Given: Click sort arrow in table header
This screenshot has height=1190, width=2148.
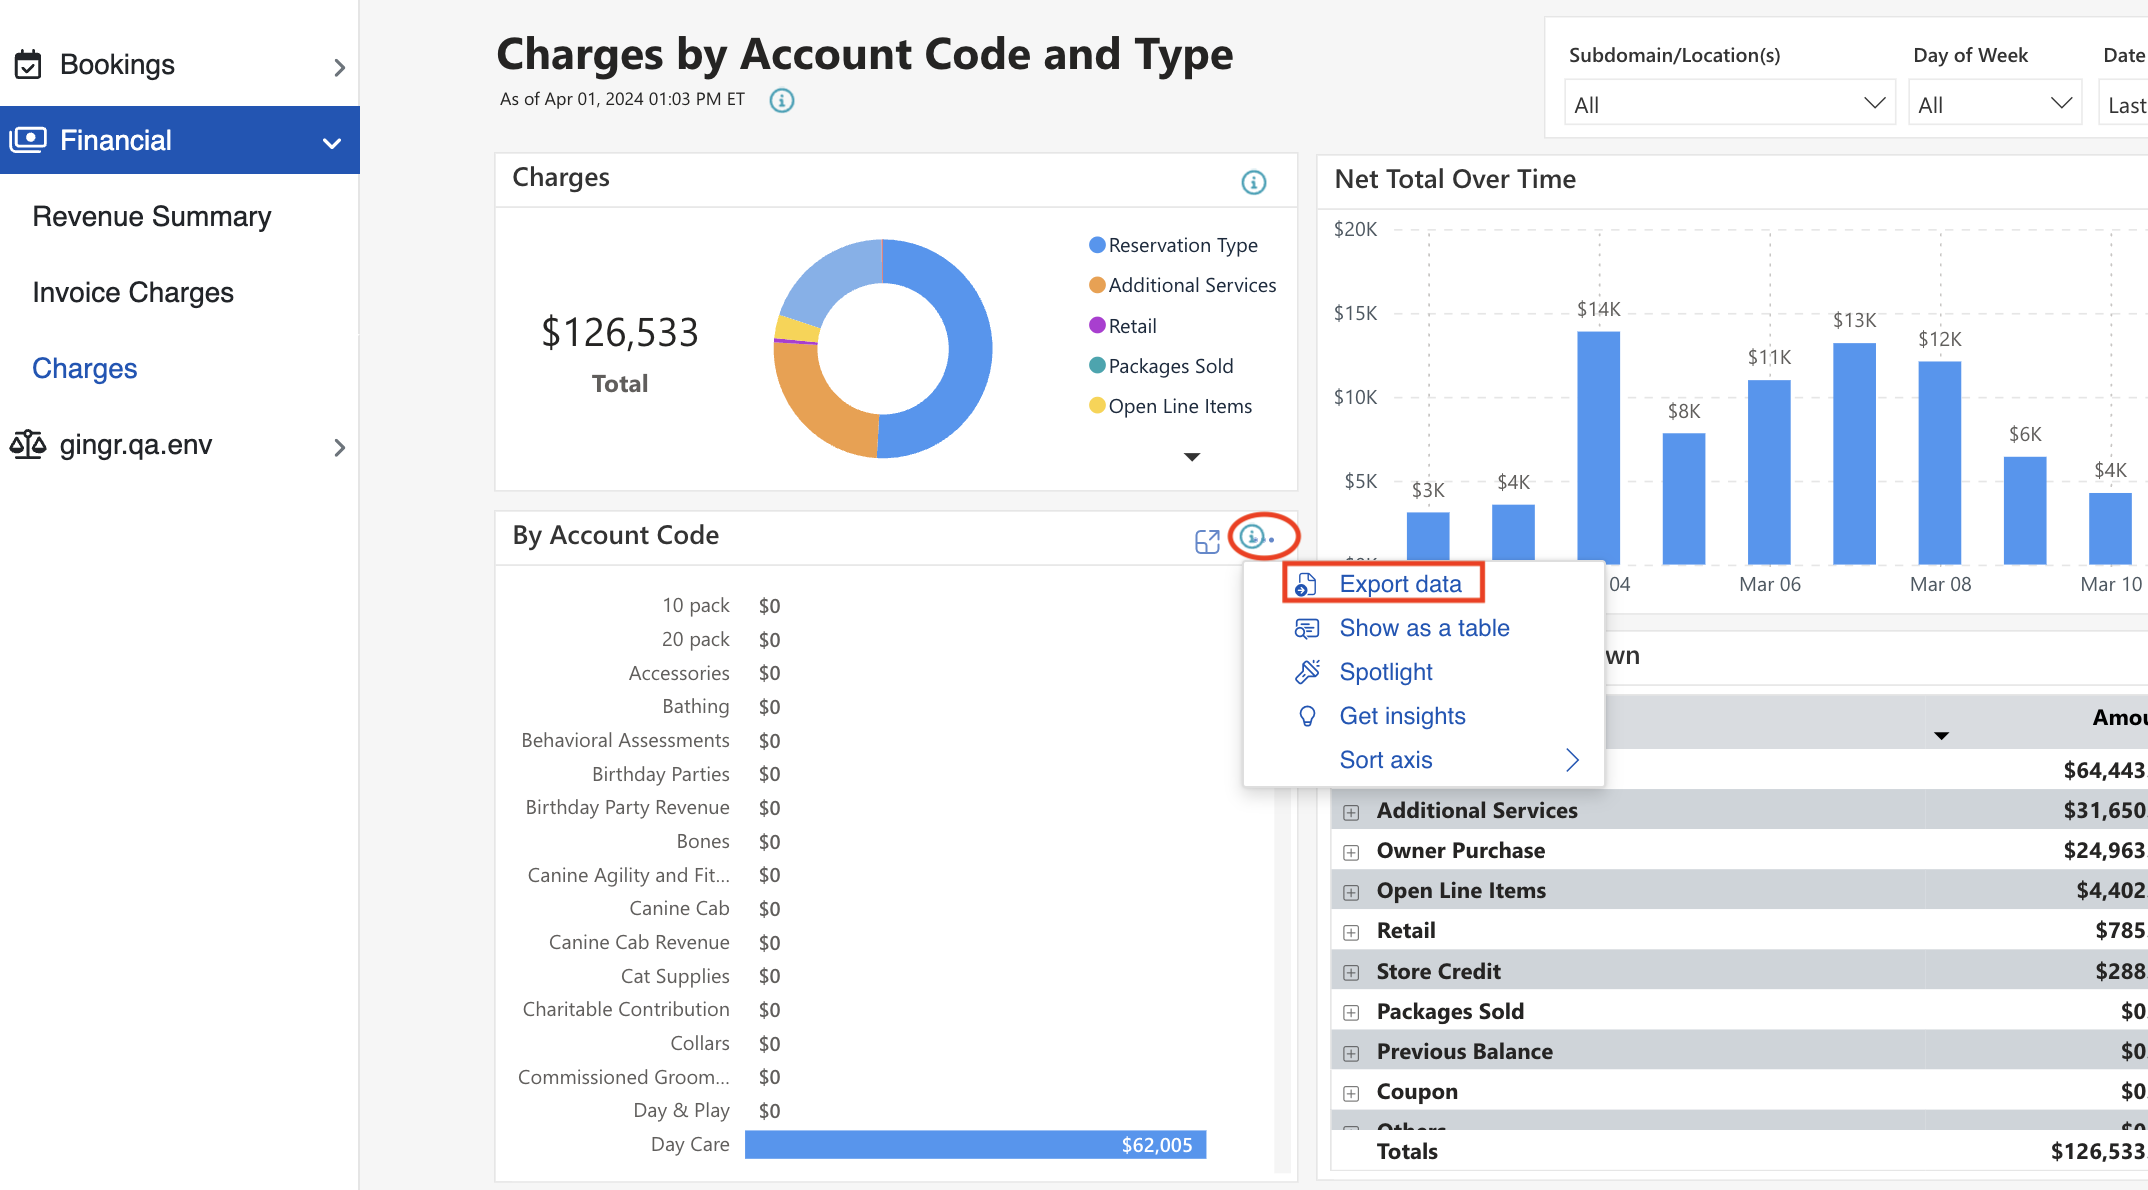Looking at the screenshot, I should (x=1941, y=736).
